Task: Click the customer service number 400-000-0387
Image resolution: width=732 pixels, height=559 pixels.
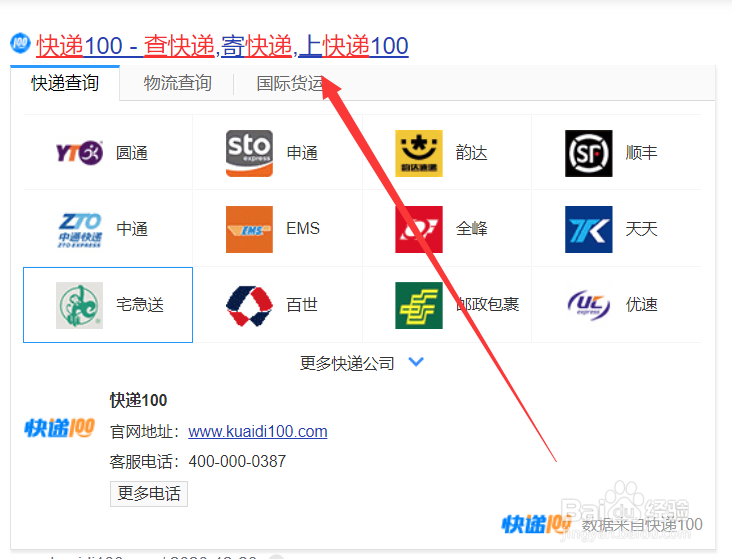Action: coord(237,462)
